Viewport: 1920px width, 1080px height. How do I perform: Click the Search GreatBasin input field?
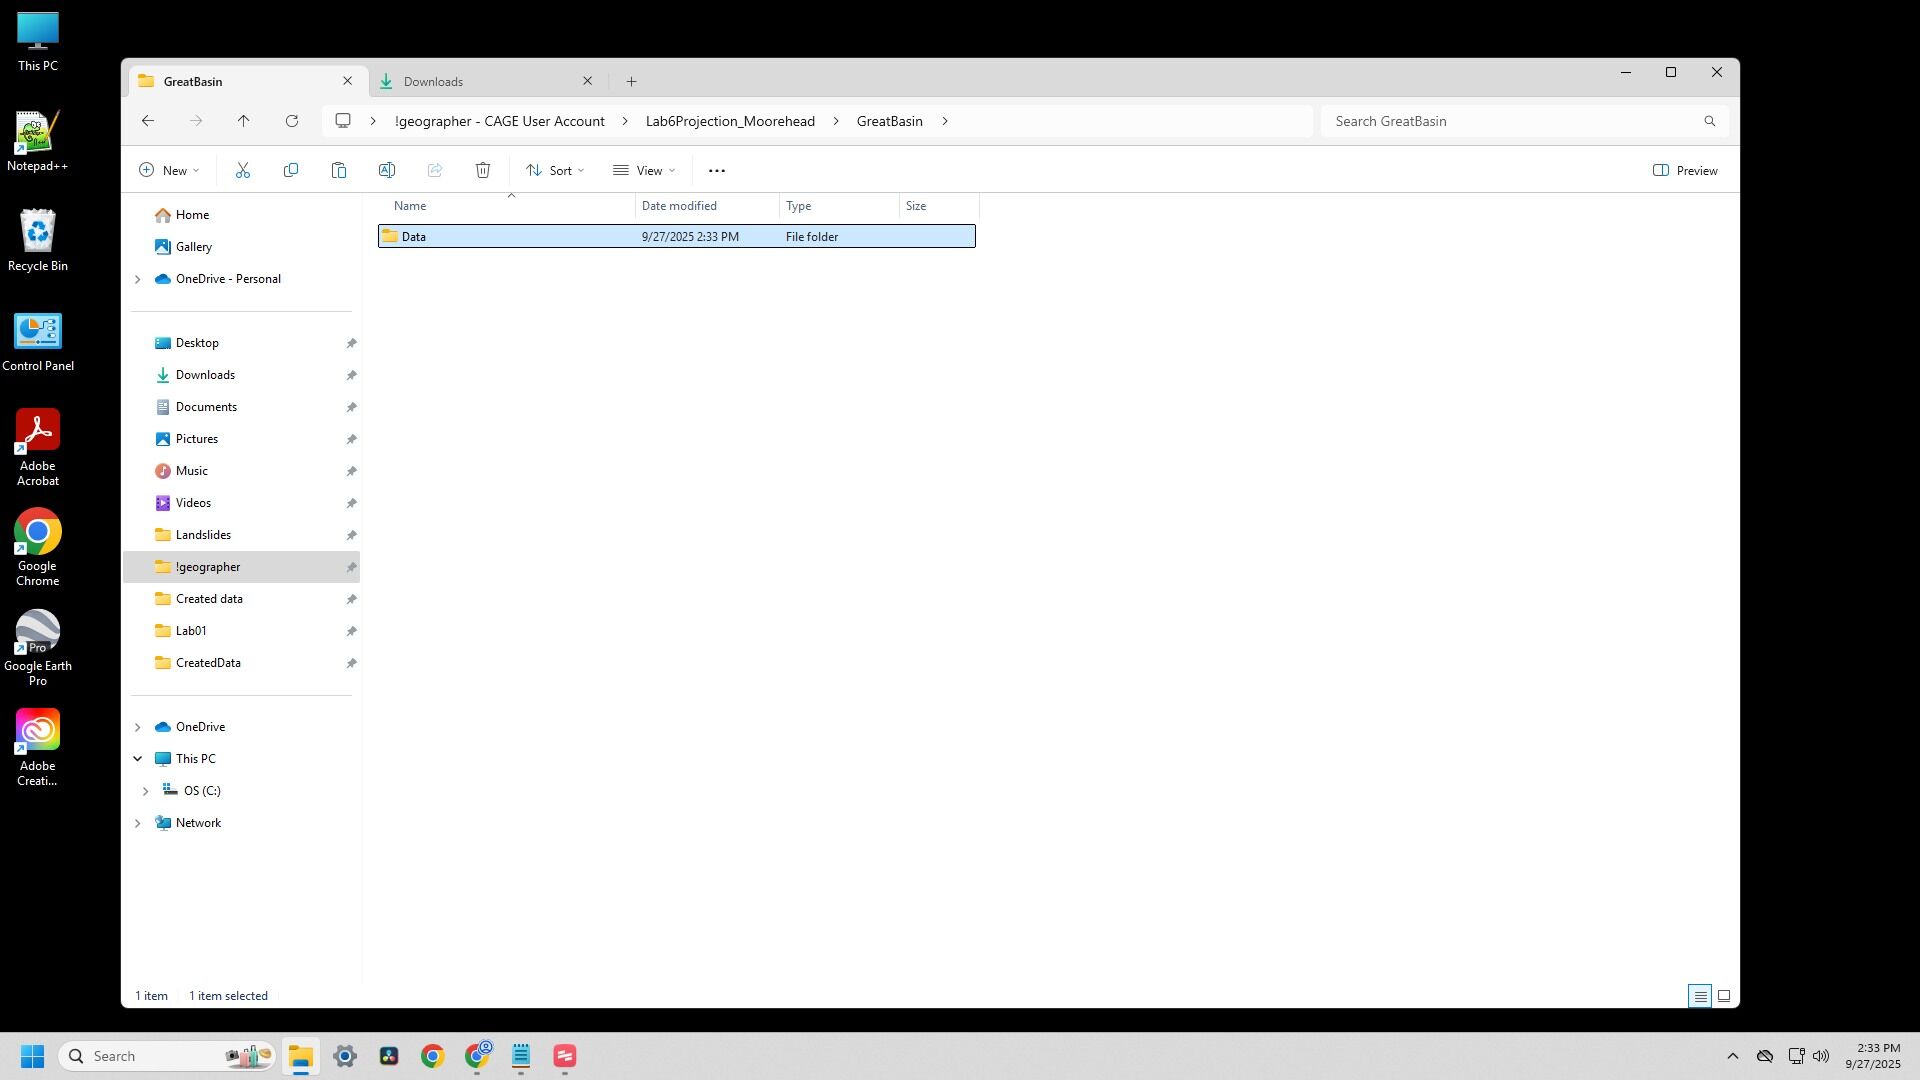[x=1510, y=121]
